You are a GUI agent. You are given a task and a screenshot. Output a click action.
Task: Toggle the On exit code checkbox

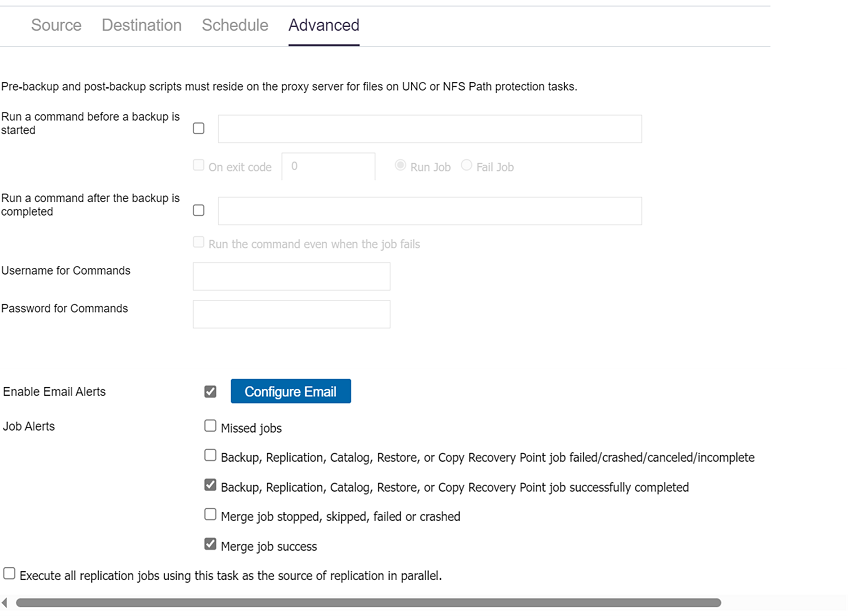pyautogui.click(x=198, y=167)
